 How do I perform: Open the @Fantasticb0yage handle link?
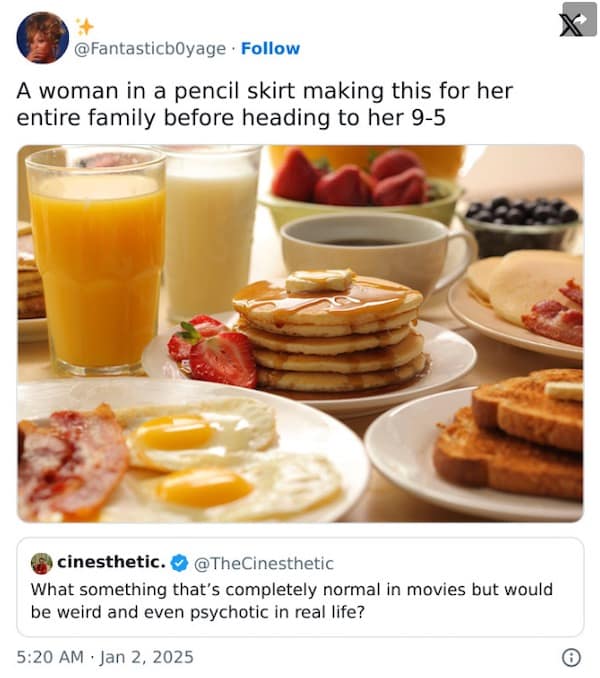tap(151, 48)
